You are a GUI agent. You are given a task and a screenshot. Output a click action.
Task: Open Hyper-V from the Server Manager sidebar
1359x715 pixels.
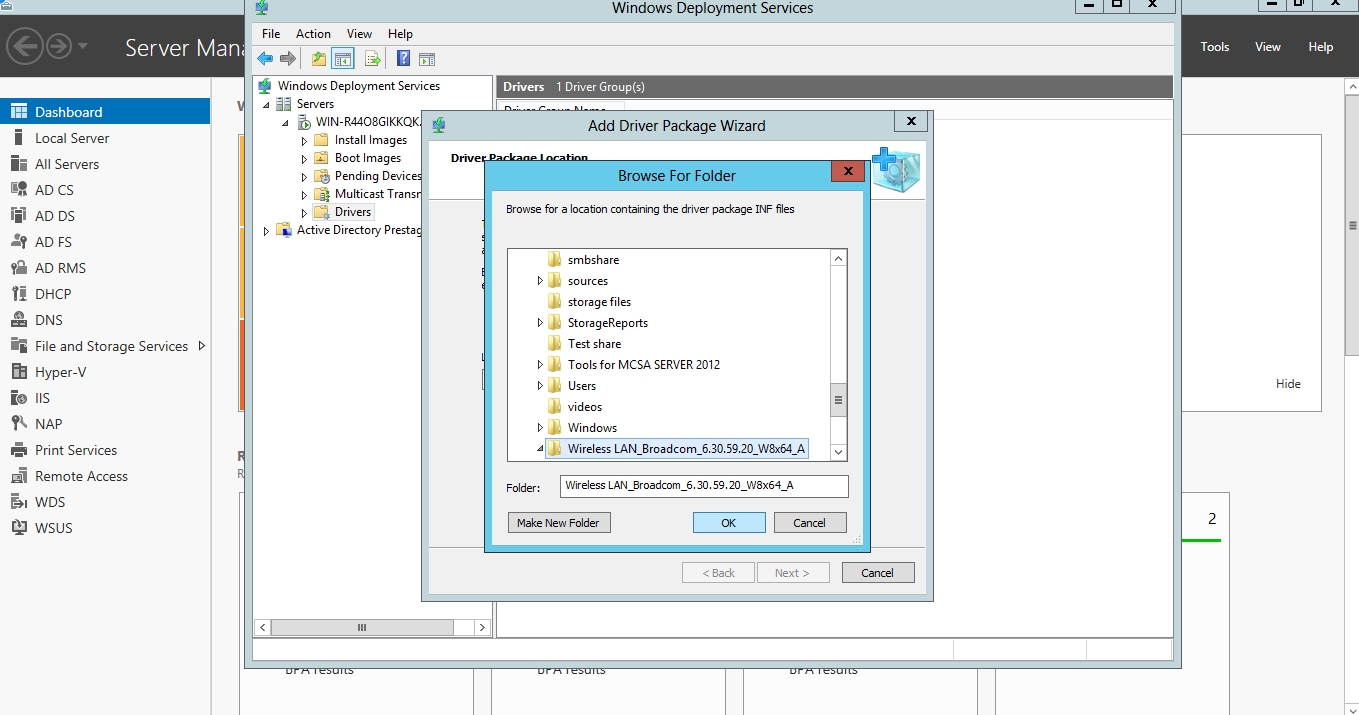point(60,372)
